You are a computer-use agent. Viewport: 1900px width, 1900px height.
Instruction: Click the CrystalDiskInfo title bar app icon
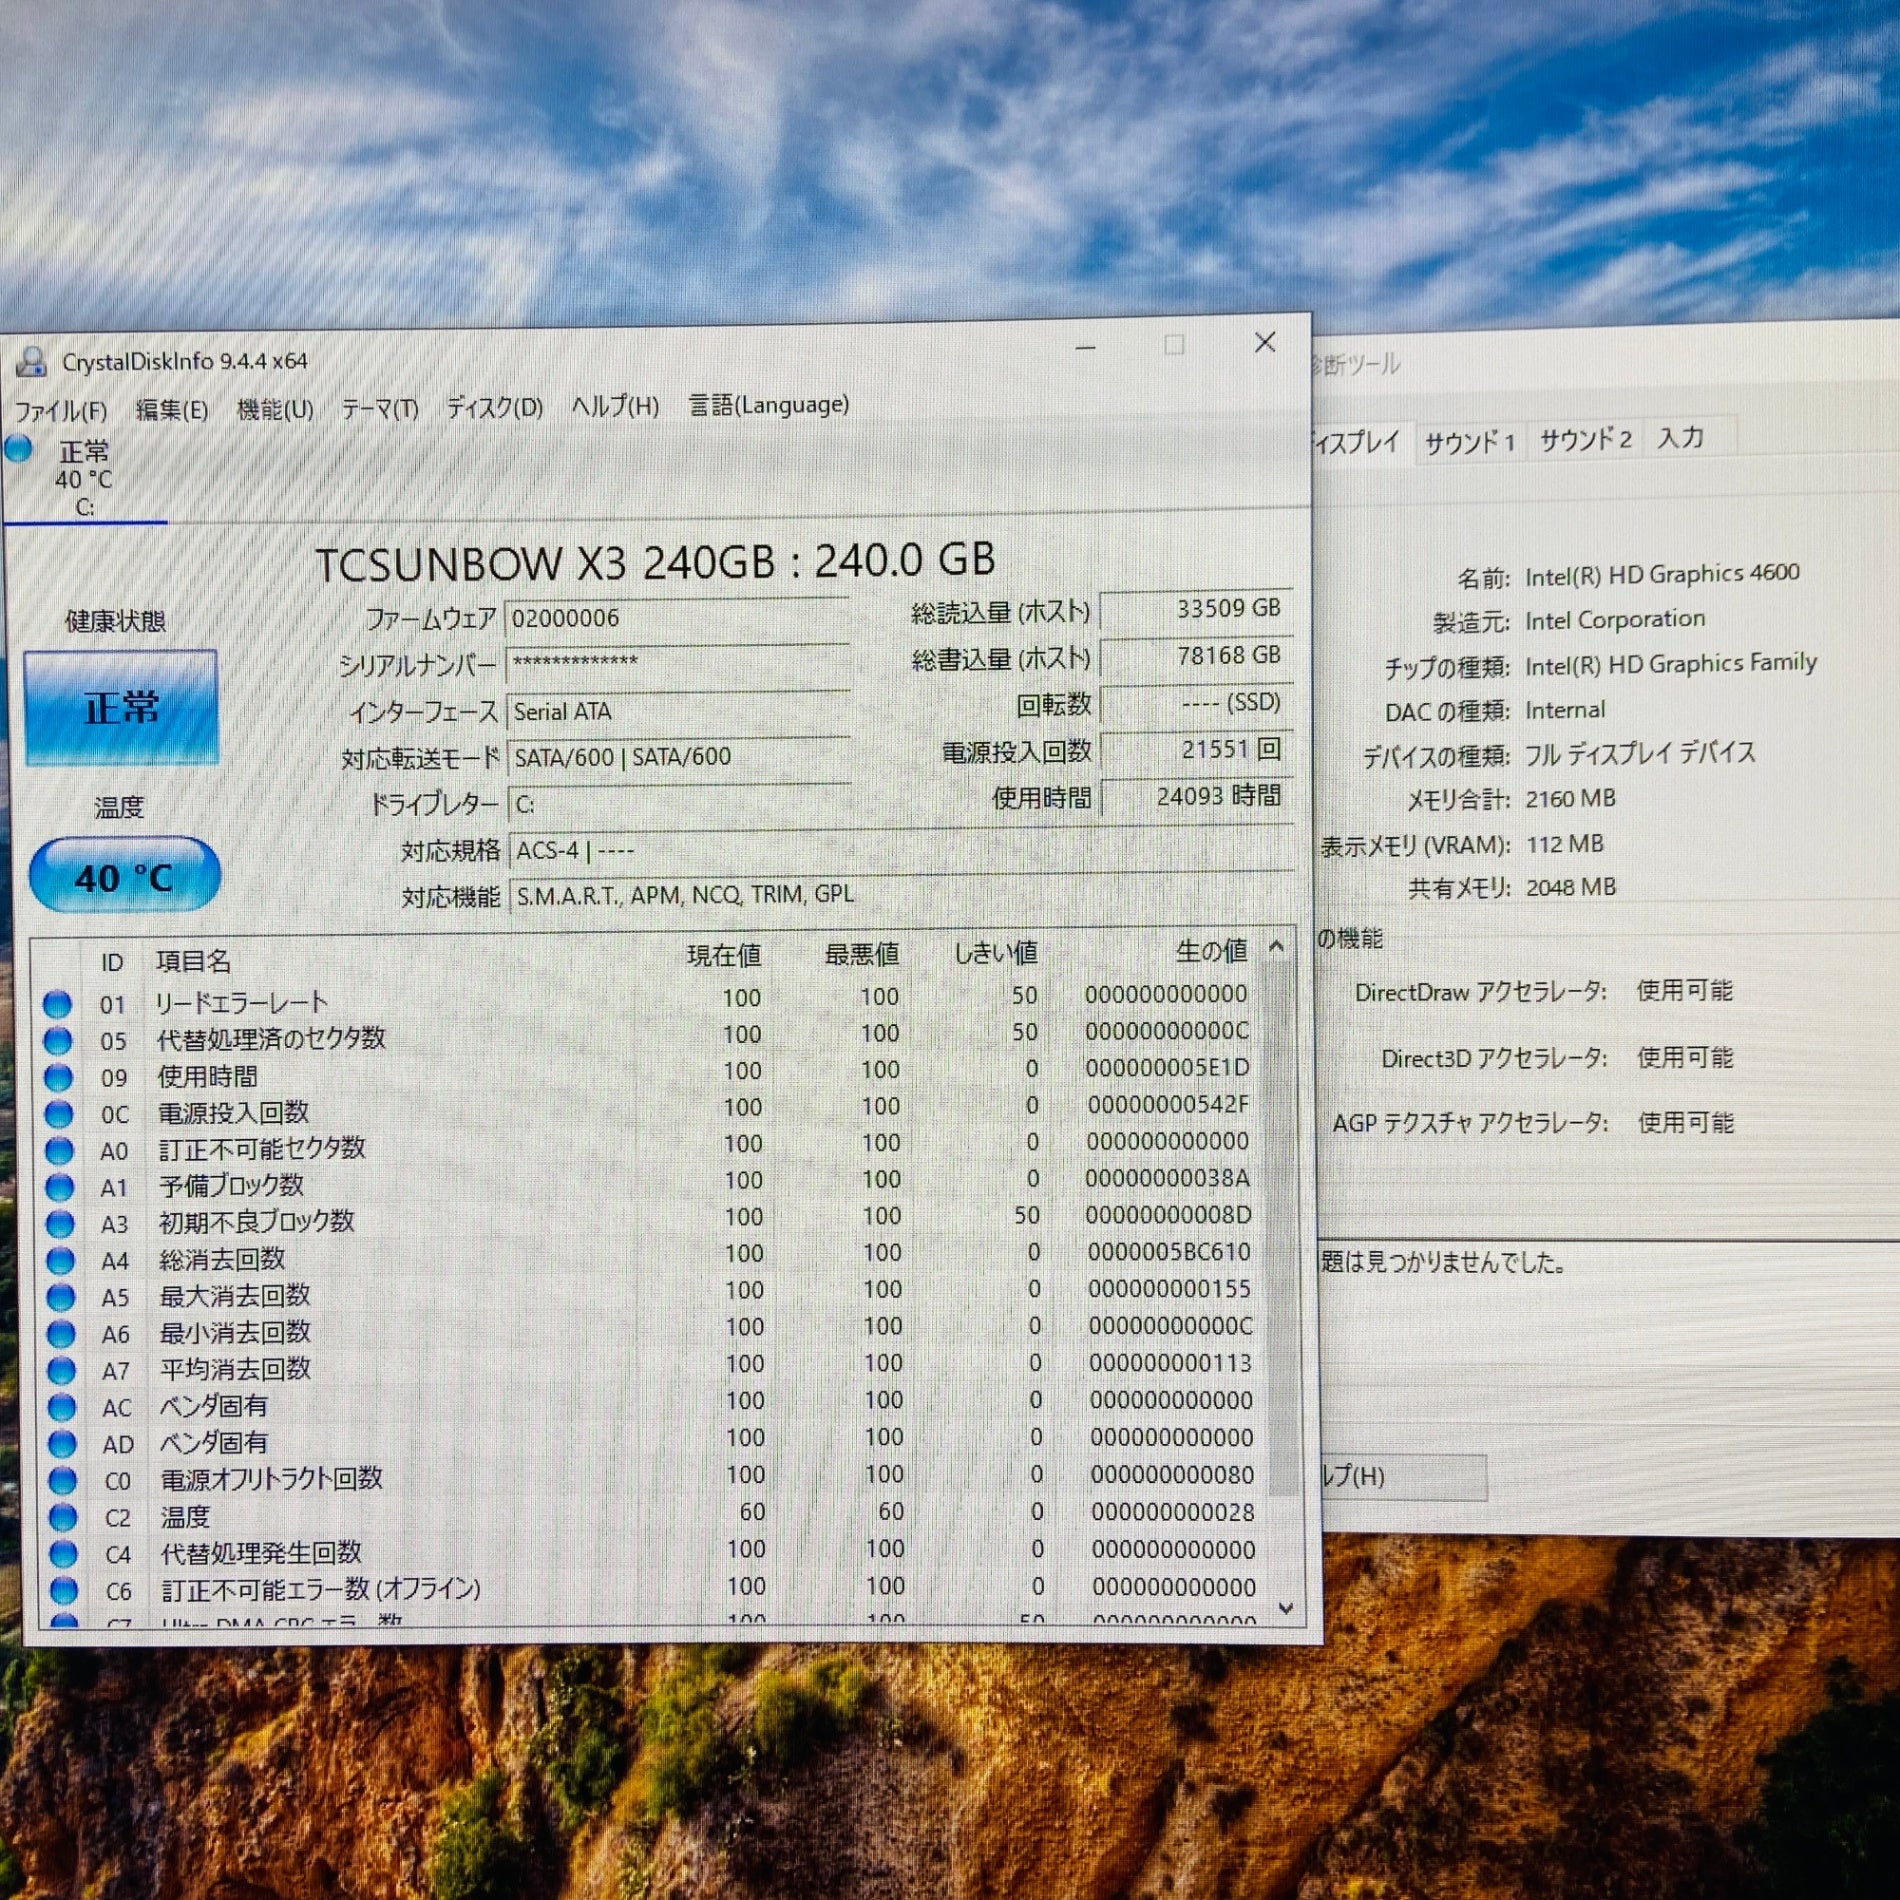[31, 362]
